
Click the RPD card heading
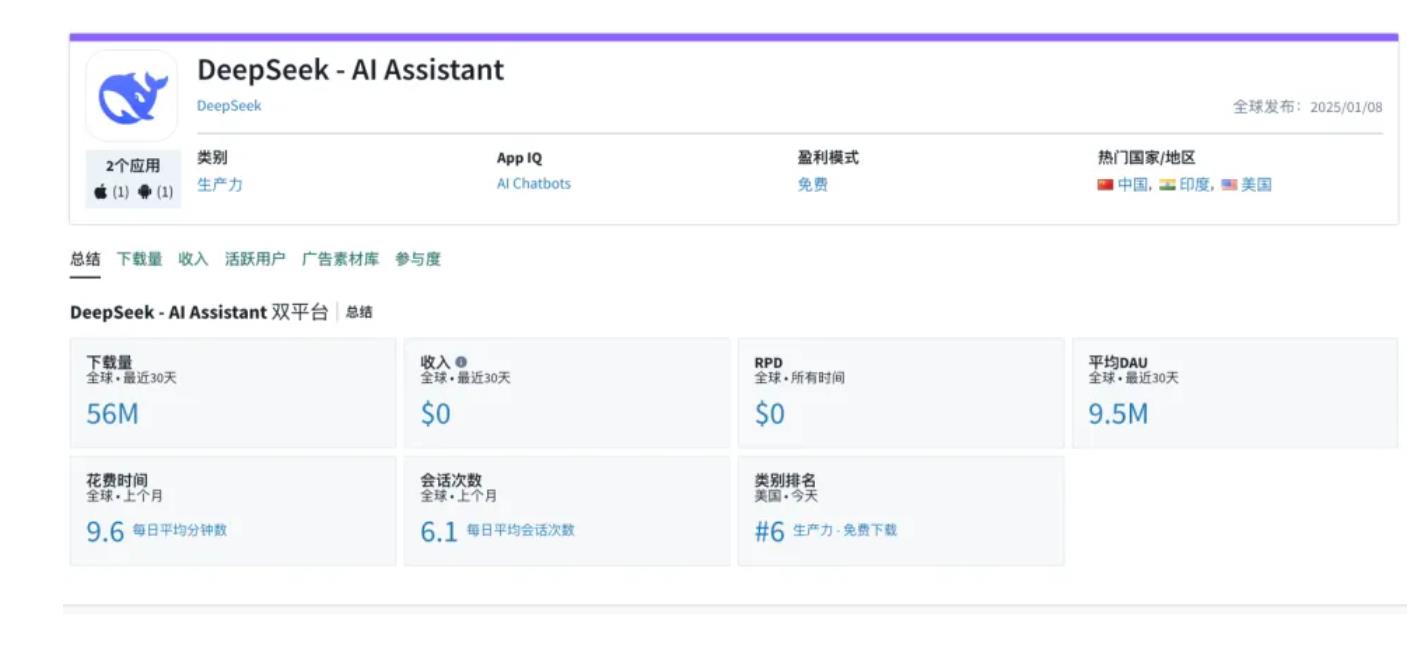tap(768, 362)
